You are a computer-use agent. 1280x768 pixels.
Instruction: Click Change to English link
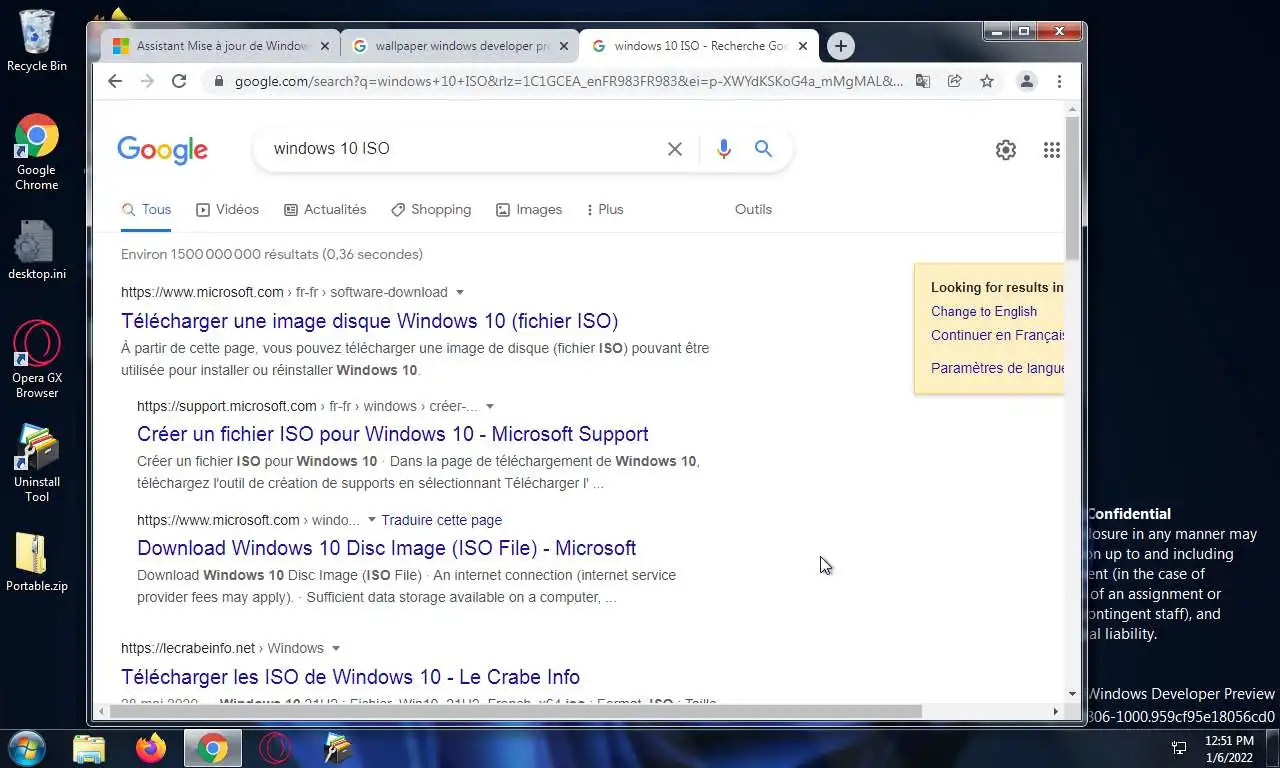pyautogui.click(x=983, y=311)
